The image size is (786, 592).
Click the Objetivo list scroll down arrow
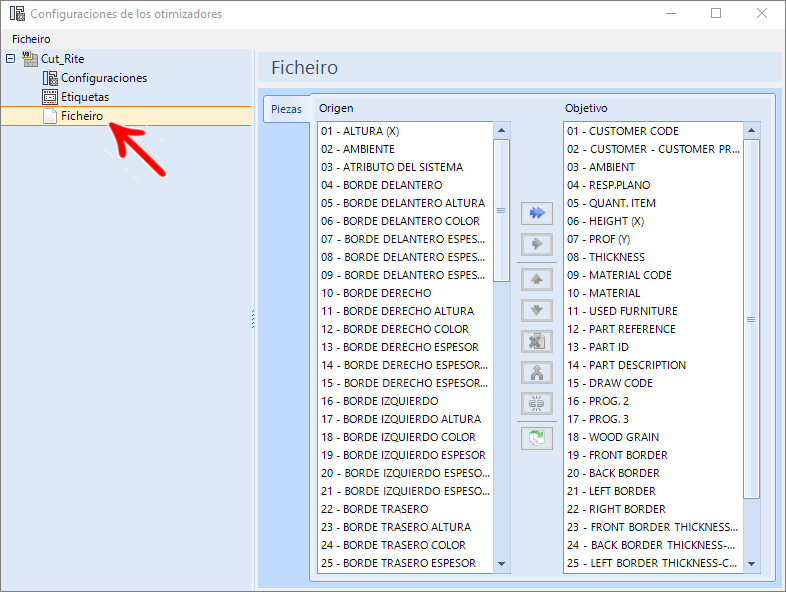751,564
